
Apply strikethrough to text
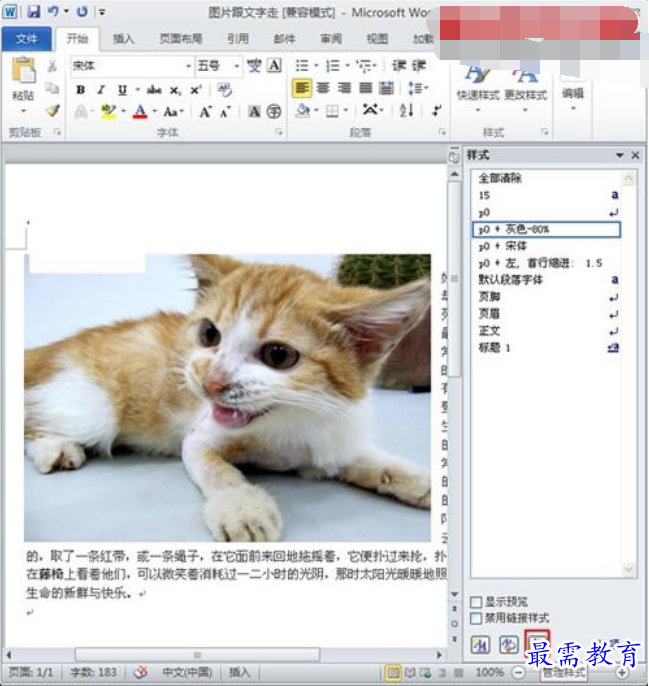154,90
